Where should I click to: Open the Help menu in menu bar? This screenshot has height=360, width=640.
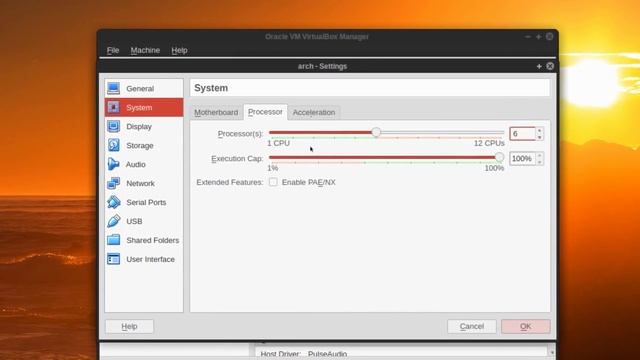pos(179,50)
